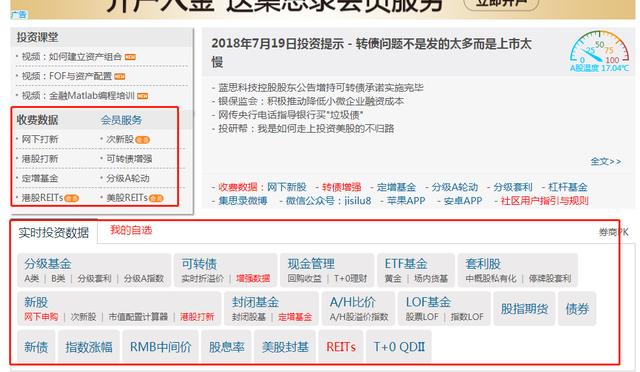Open 港股打新 in paid data list
The width and height of the screenshot is (640, 372).
[x=40, y=159]
